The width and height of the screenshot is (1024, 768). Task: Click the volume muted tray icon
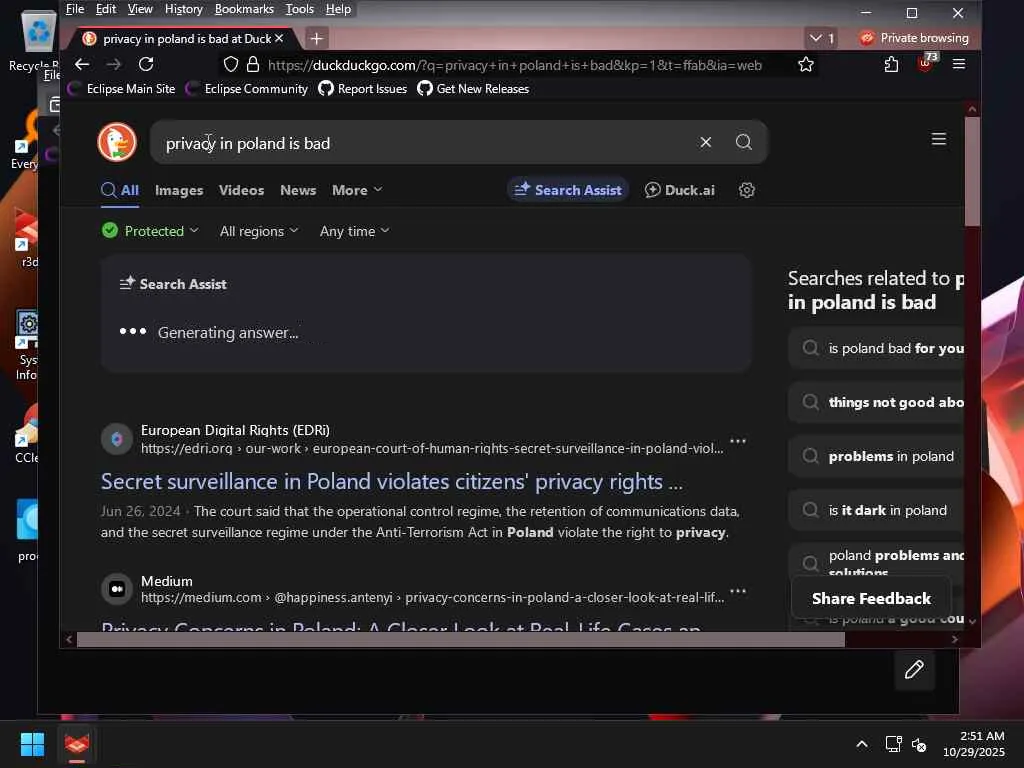coord(920,744)
